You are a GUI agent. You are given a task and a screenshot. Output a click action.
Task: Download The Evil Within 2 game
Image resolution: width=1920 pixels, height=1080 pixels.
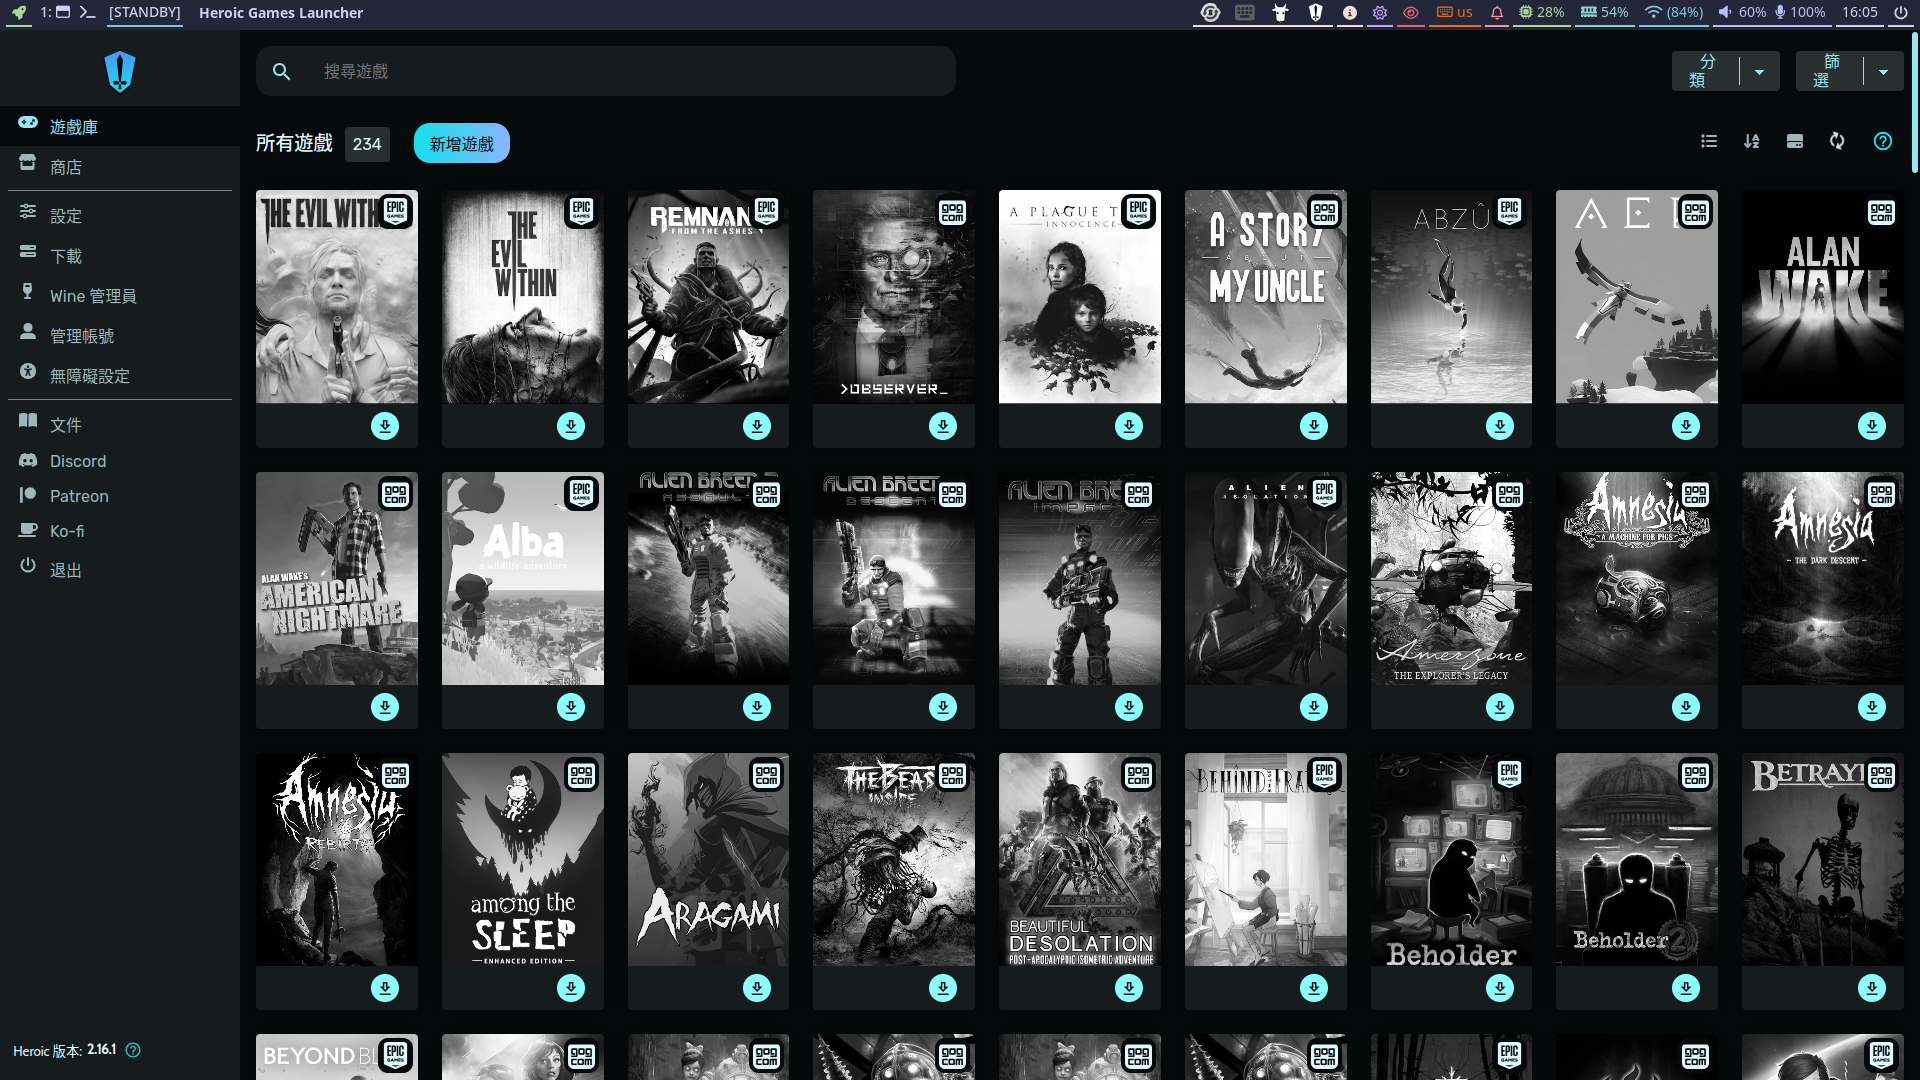point(385,426)
